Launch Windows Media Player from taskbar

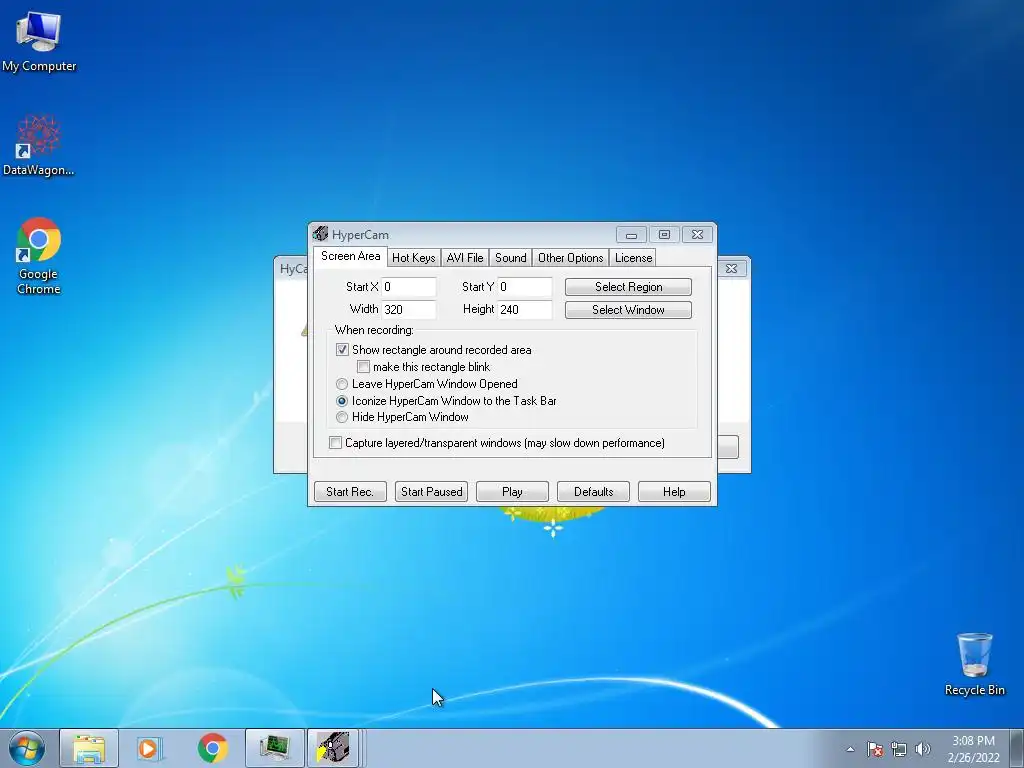pyautogui.click(x=149, y=748)
